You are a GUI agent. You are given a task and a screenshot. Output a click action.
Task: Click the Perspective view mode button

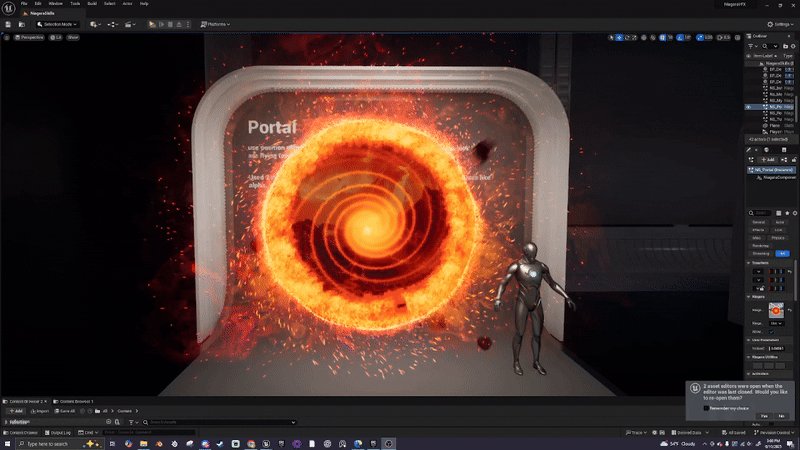pyautogui.click(x=29, y=37)
